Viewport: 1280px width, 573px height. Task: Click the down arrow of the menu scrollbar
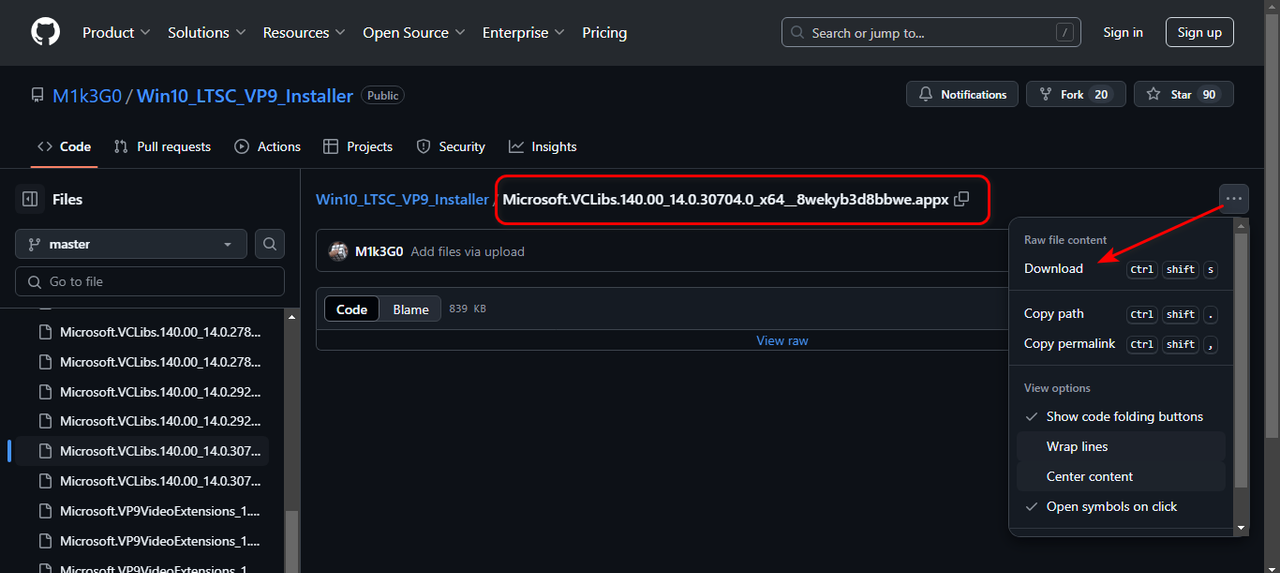(1242, 528)
